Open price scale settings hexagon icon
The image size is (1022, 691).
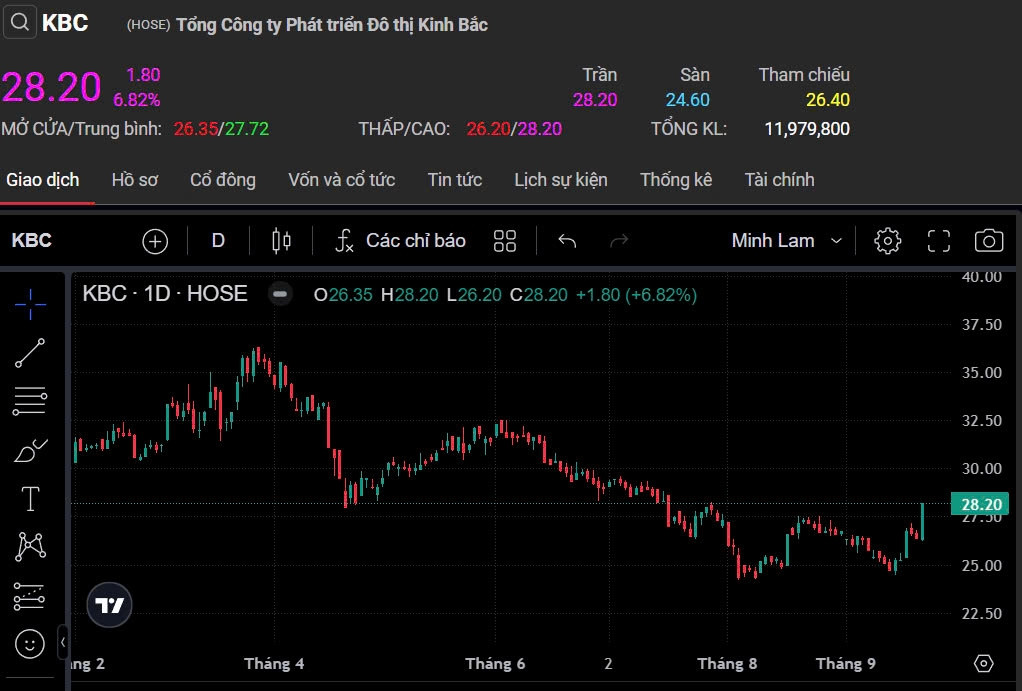point(983,664)
